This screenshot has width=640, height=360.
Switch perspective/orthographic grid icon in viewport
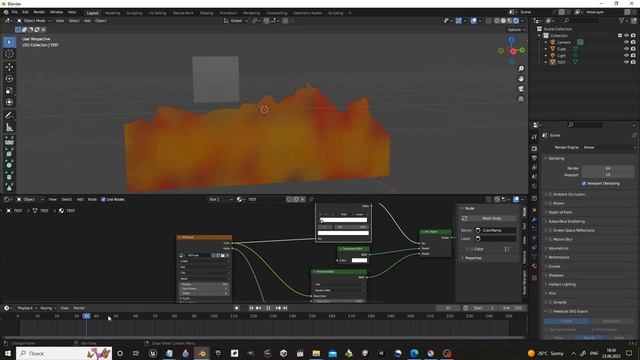pyautogui.click(x=521, y=99)
